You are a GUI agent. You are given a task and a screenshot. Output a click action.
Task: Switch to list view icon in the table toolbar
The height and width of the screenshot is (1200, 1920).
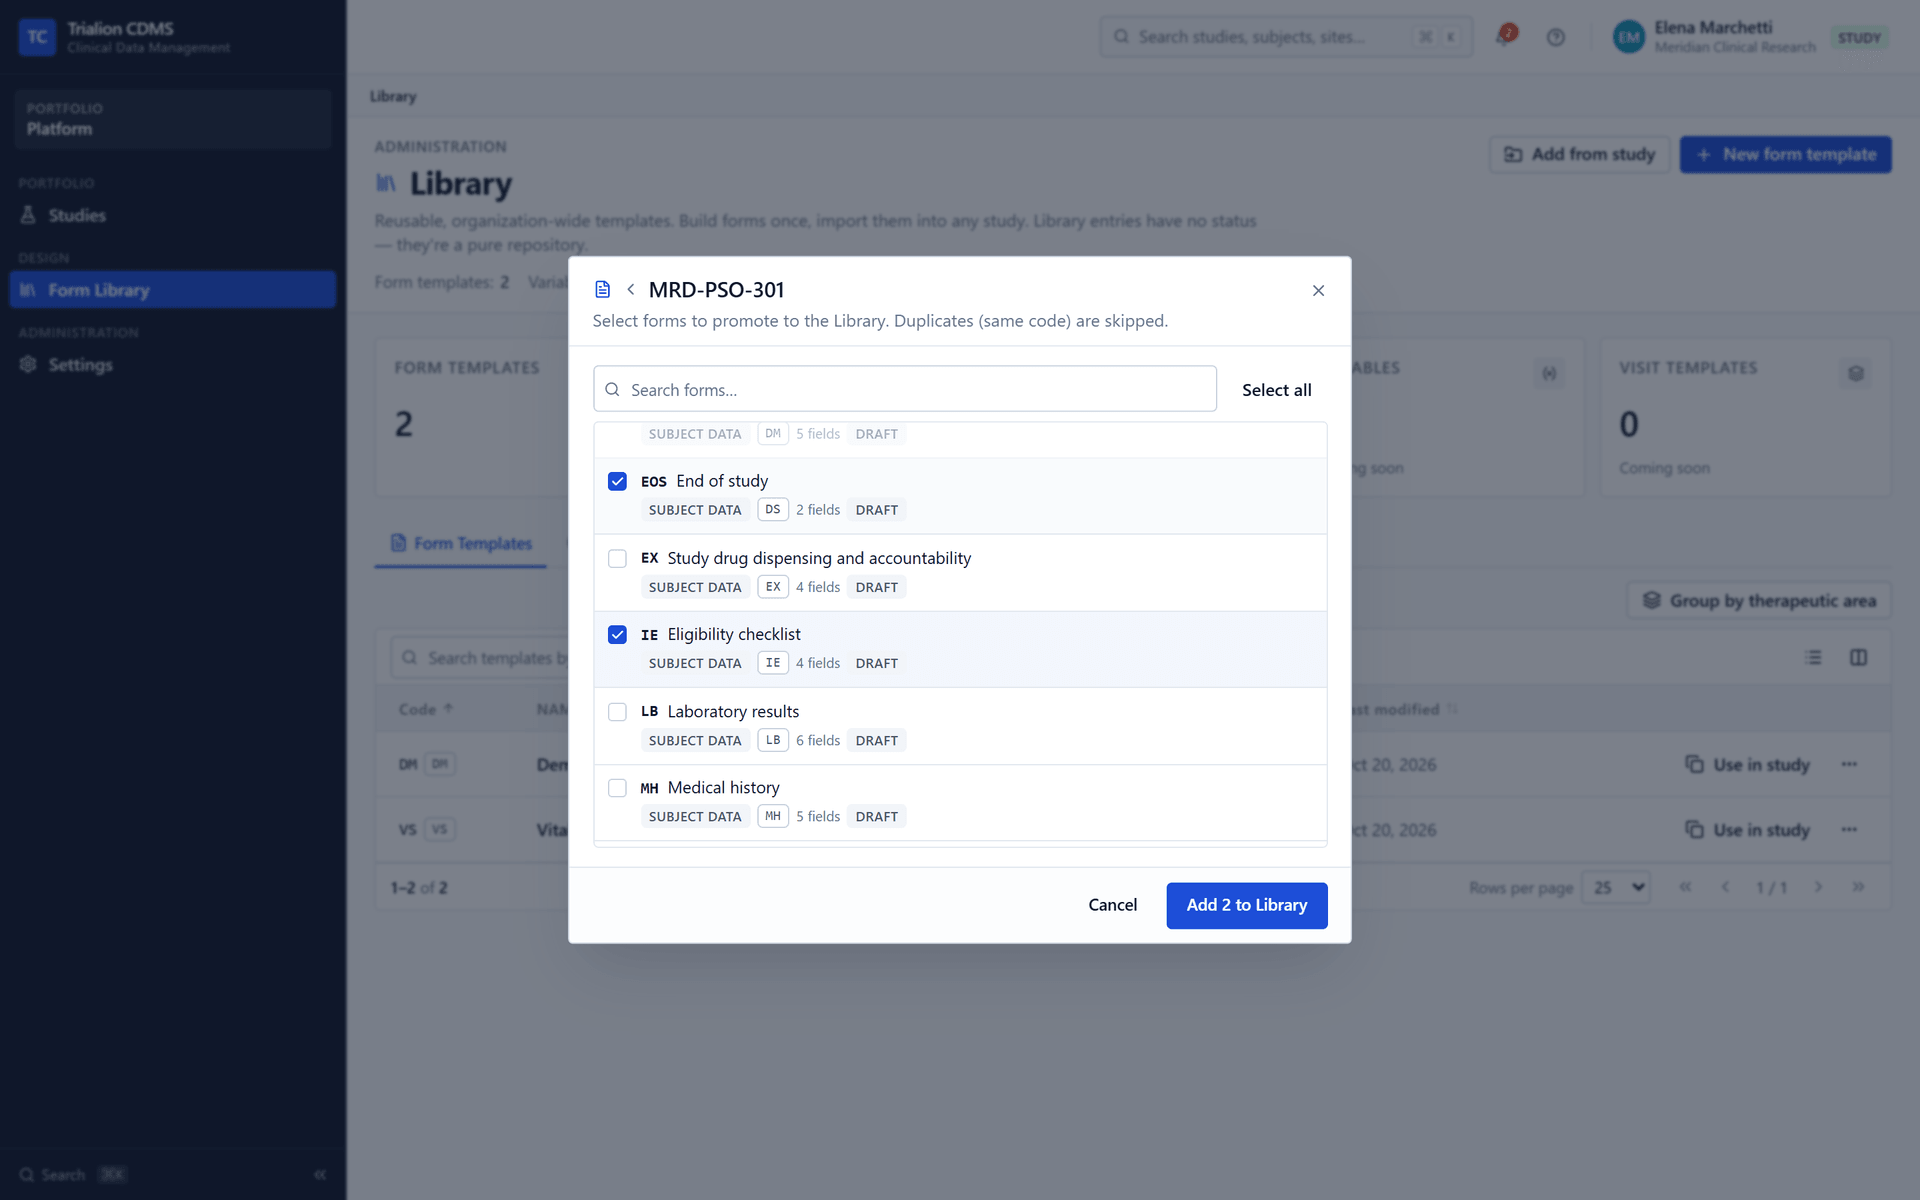click(x=1813, y=657)
